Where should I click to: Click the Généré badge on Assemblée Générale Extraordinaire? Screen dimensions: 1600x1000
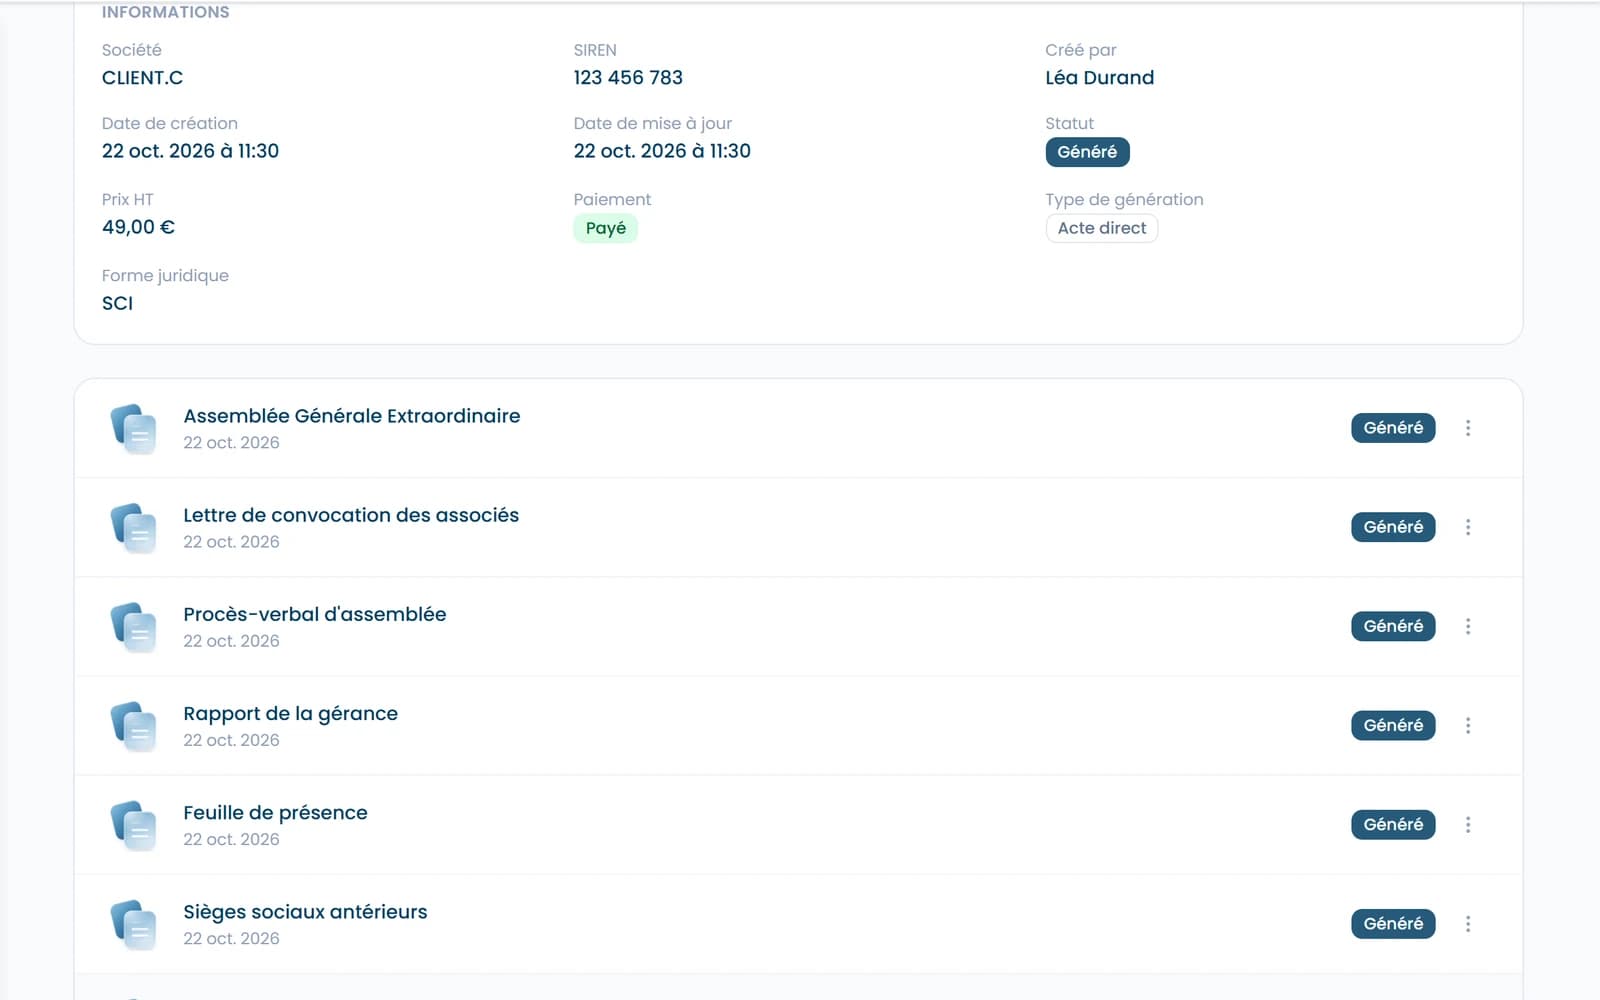(1393, 428)
